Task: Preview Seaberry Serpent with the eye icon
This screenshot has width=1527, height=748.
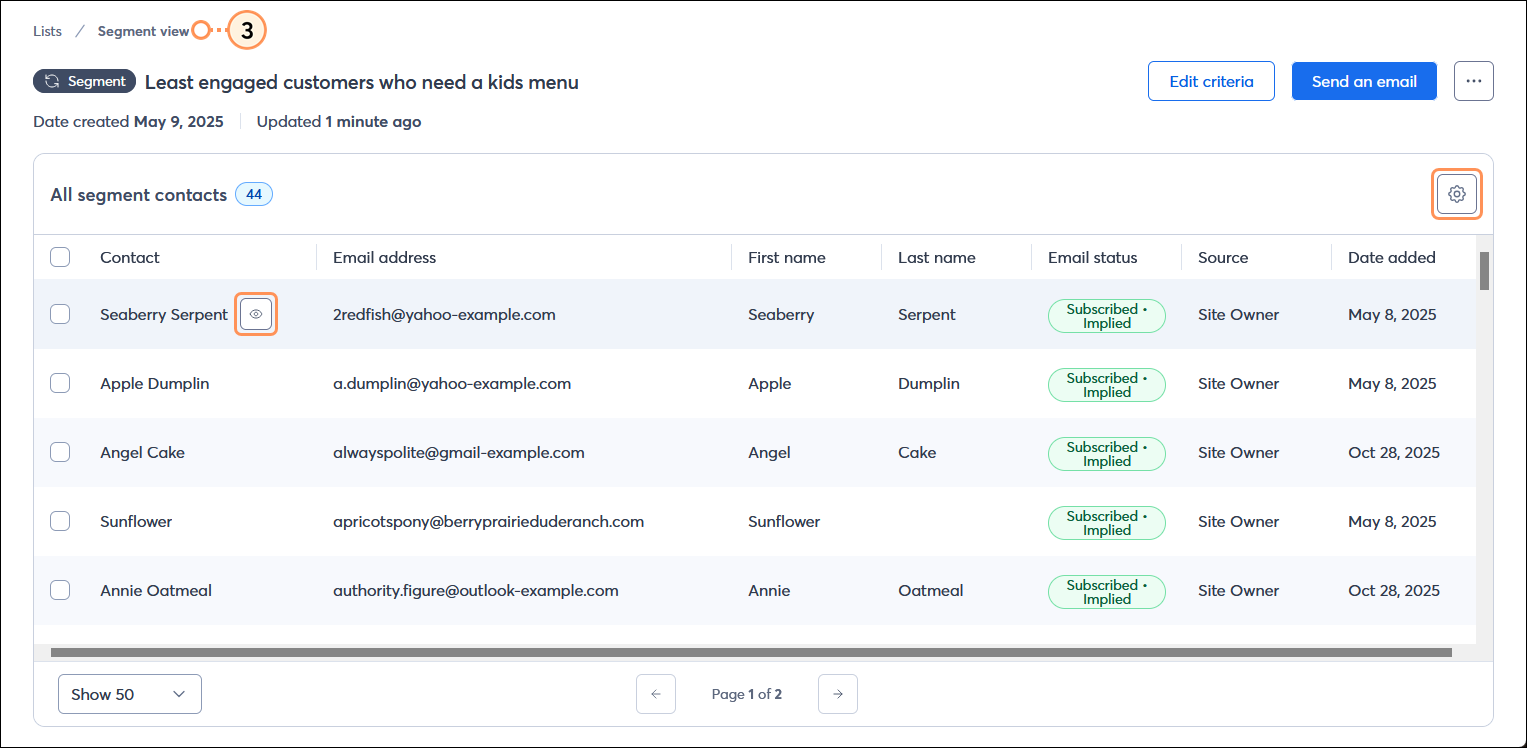Action: click(256, 314)
